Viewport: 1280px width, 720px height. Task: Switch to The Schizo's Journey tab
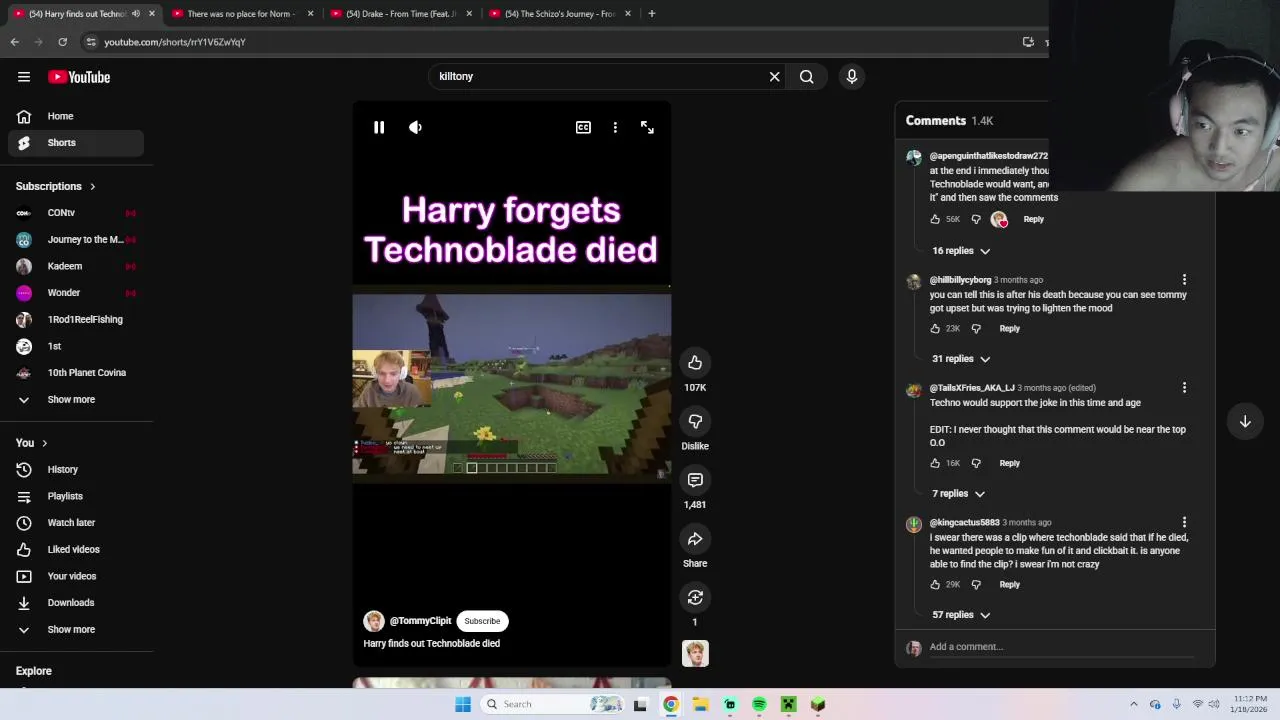(x=558, y=14)
